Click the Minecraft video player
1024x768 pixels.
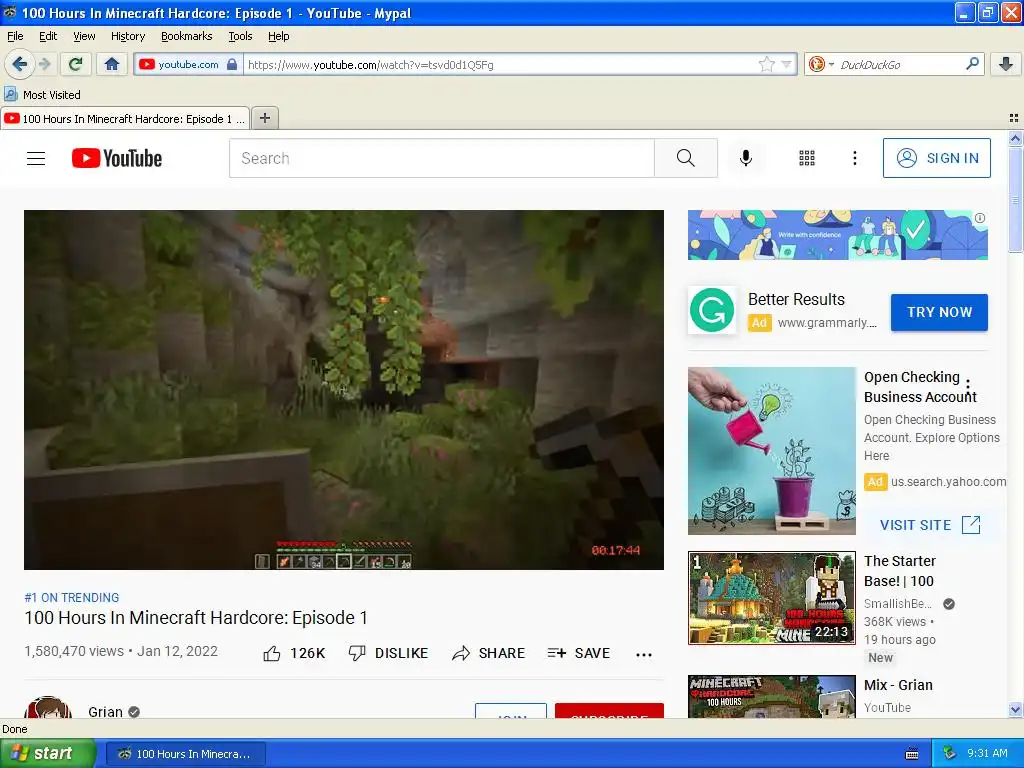coord(344,390)
